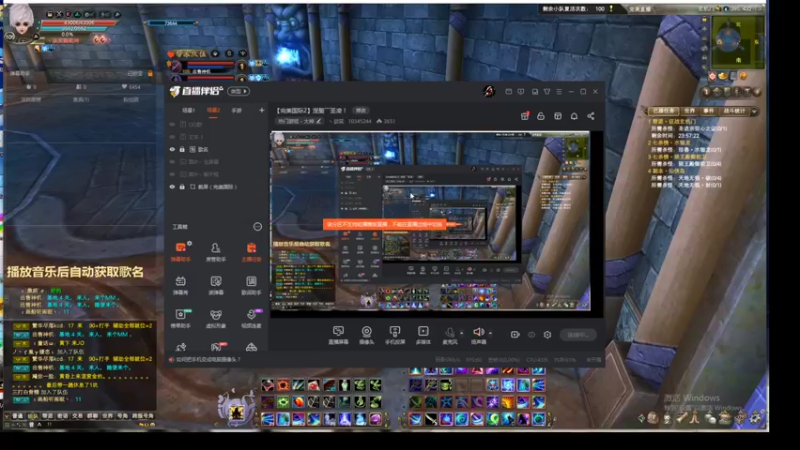Toggle visibility of the 歌名 source

point(172,149)
